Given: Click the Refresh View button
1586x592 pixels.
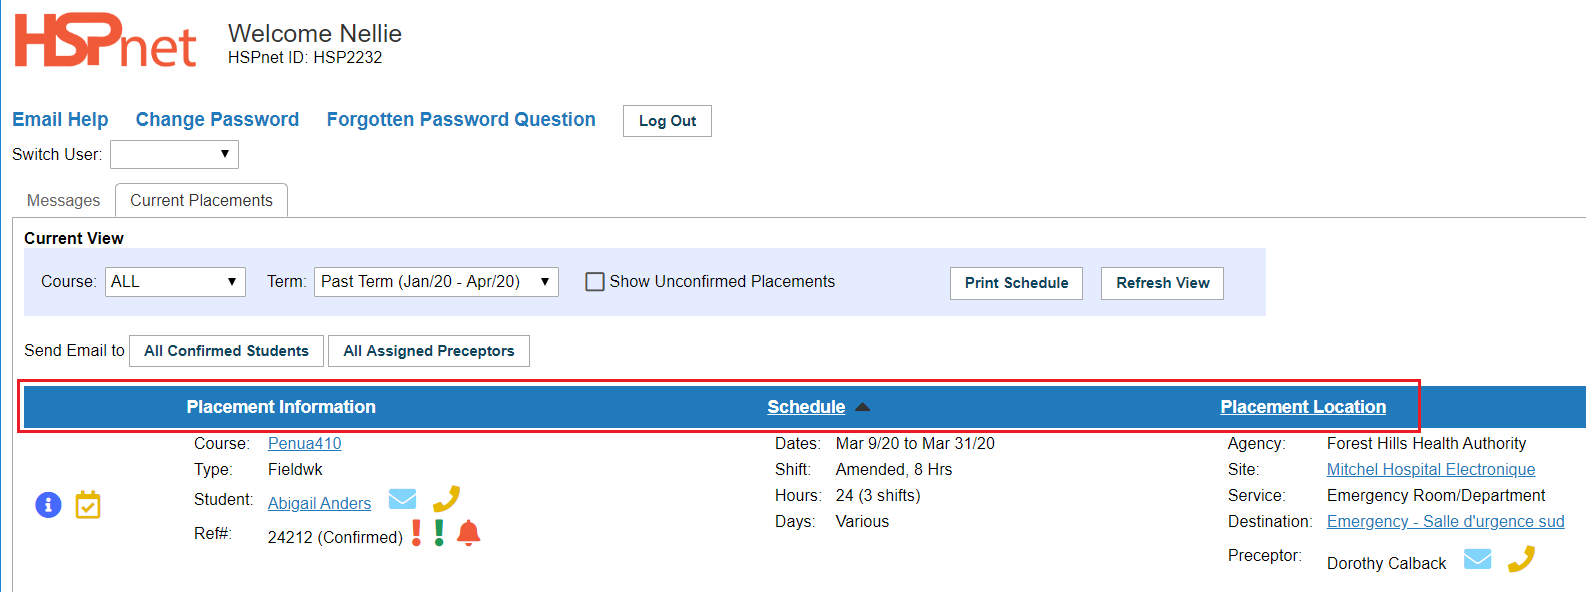Looking at the screenshot, I should (x=1162, y=283).
